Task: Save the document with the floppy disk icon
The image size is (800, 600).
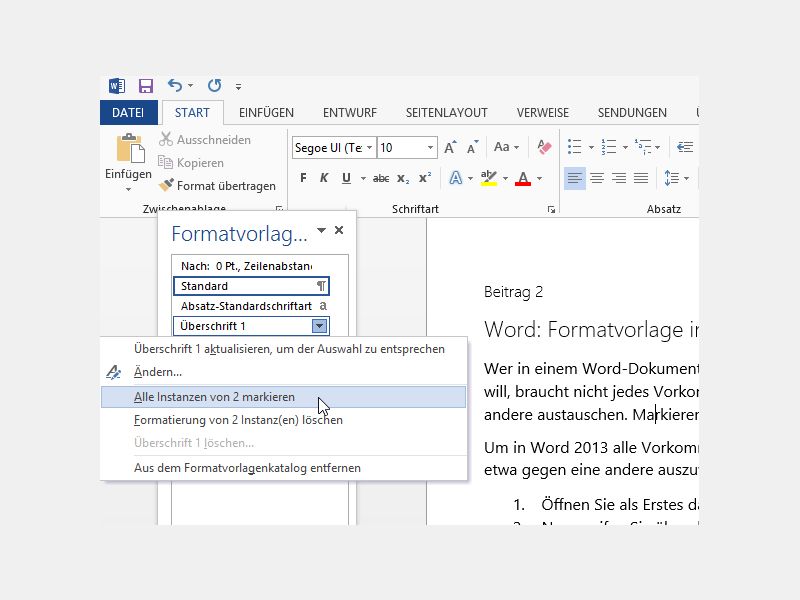Action: click(146, 86)
